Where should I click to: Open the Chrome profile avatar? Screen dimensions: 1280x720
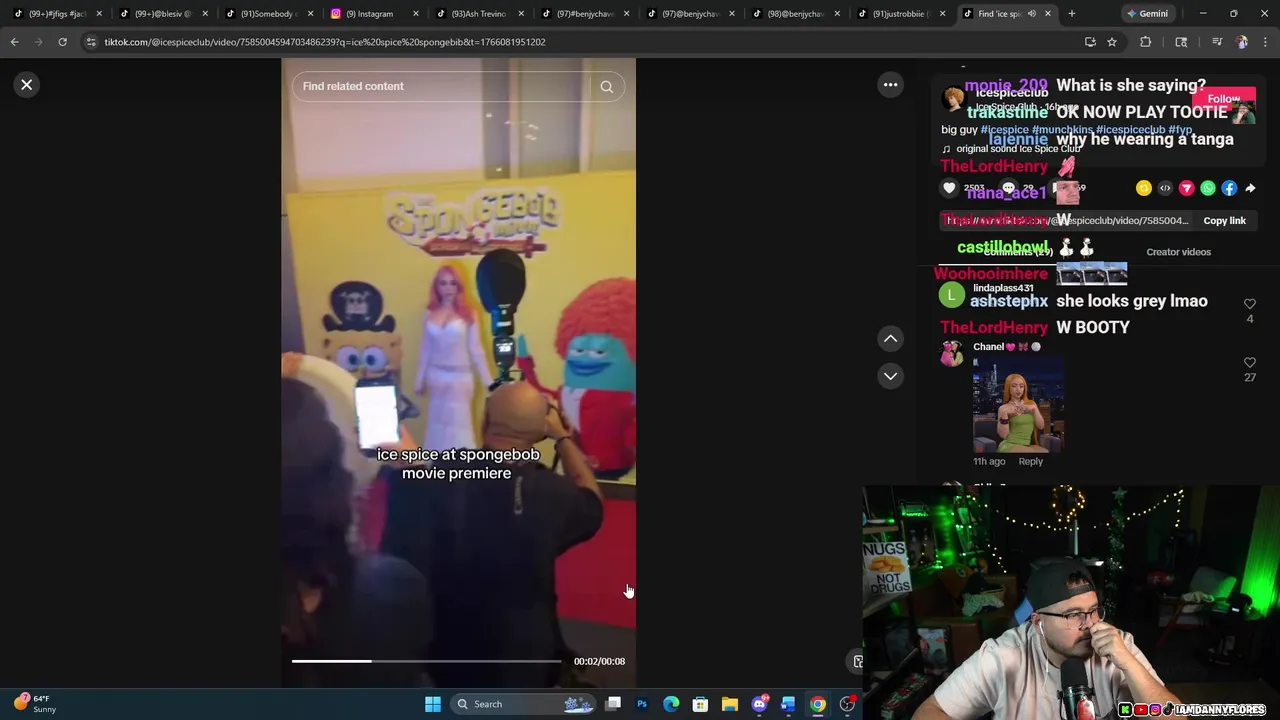[x=1242, y=42]
